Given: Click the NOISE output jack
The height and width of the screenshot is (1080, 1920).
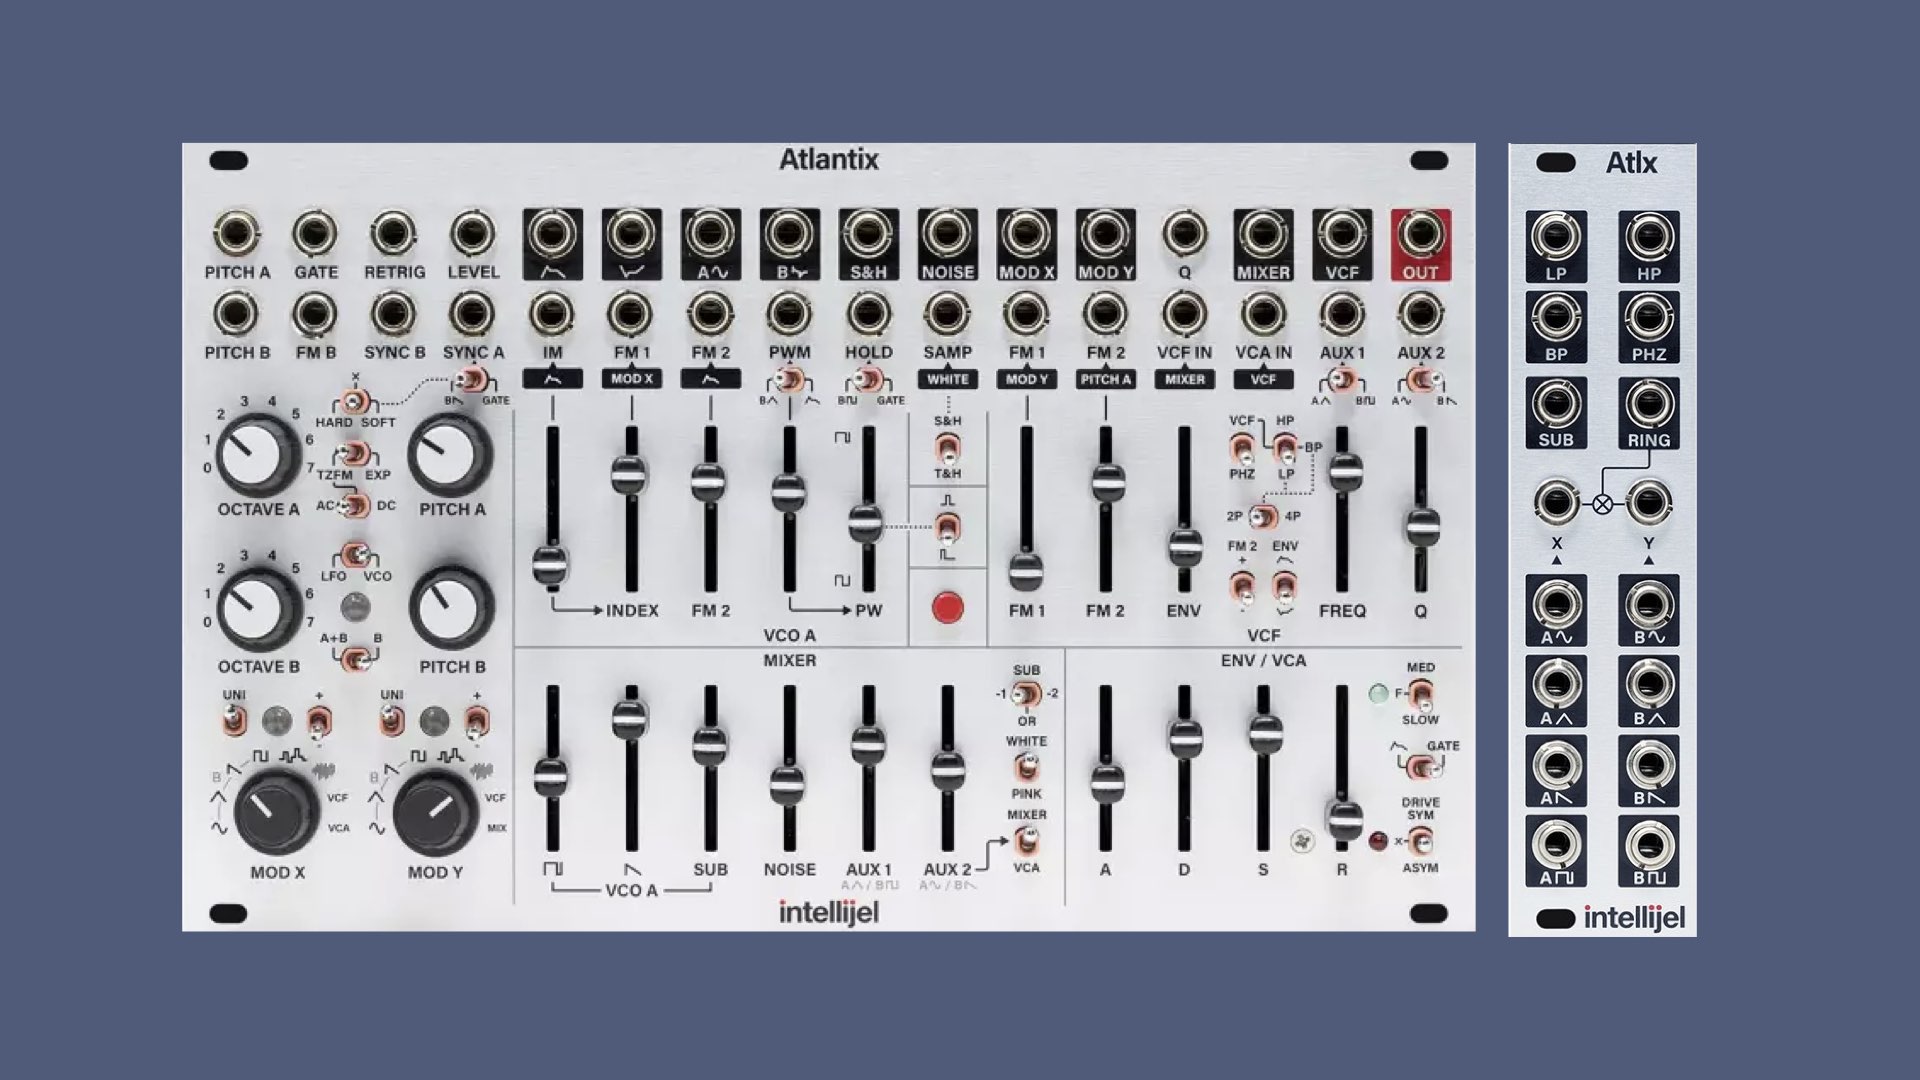Looking at the screenshot, I should tap(947, 236).
